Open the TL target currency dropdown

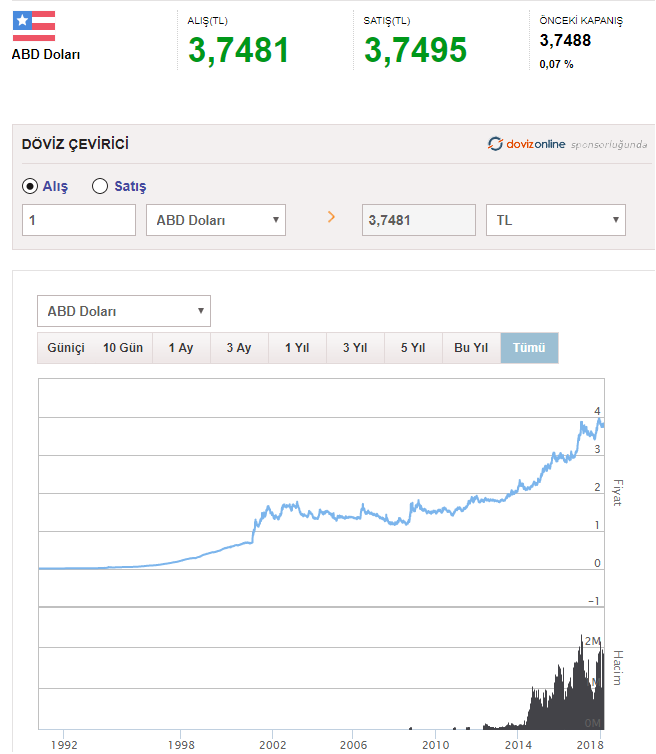coord(555,220)
